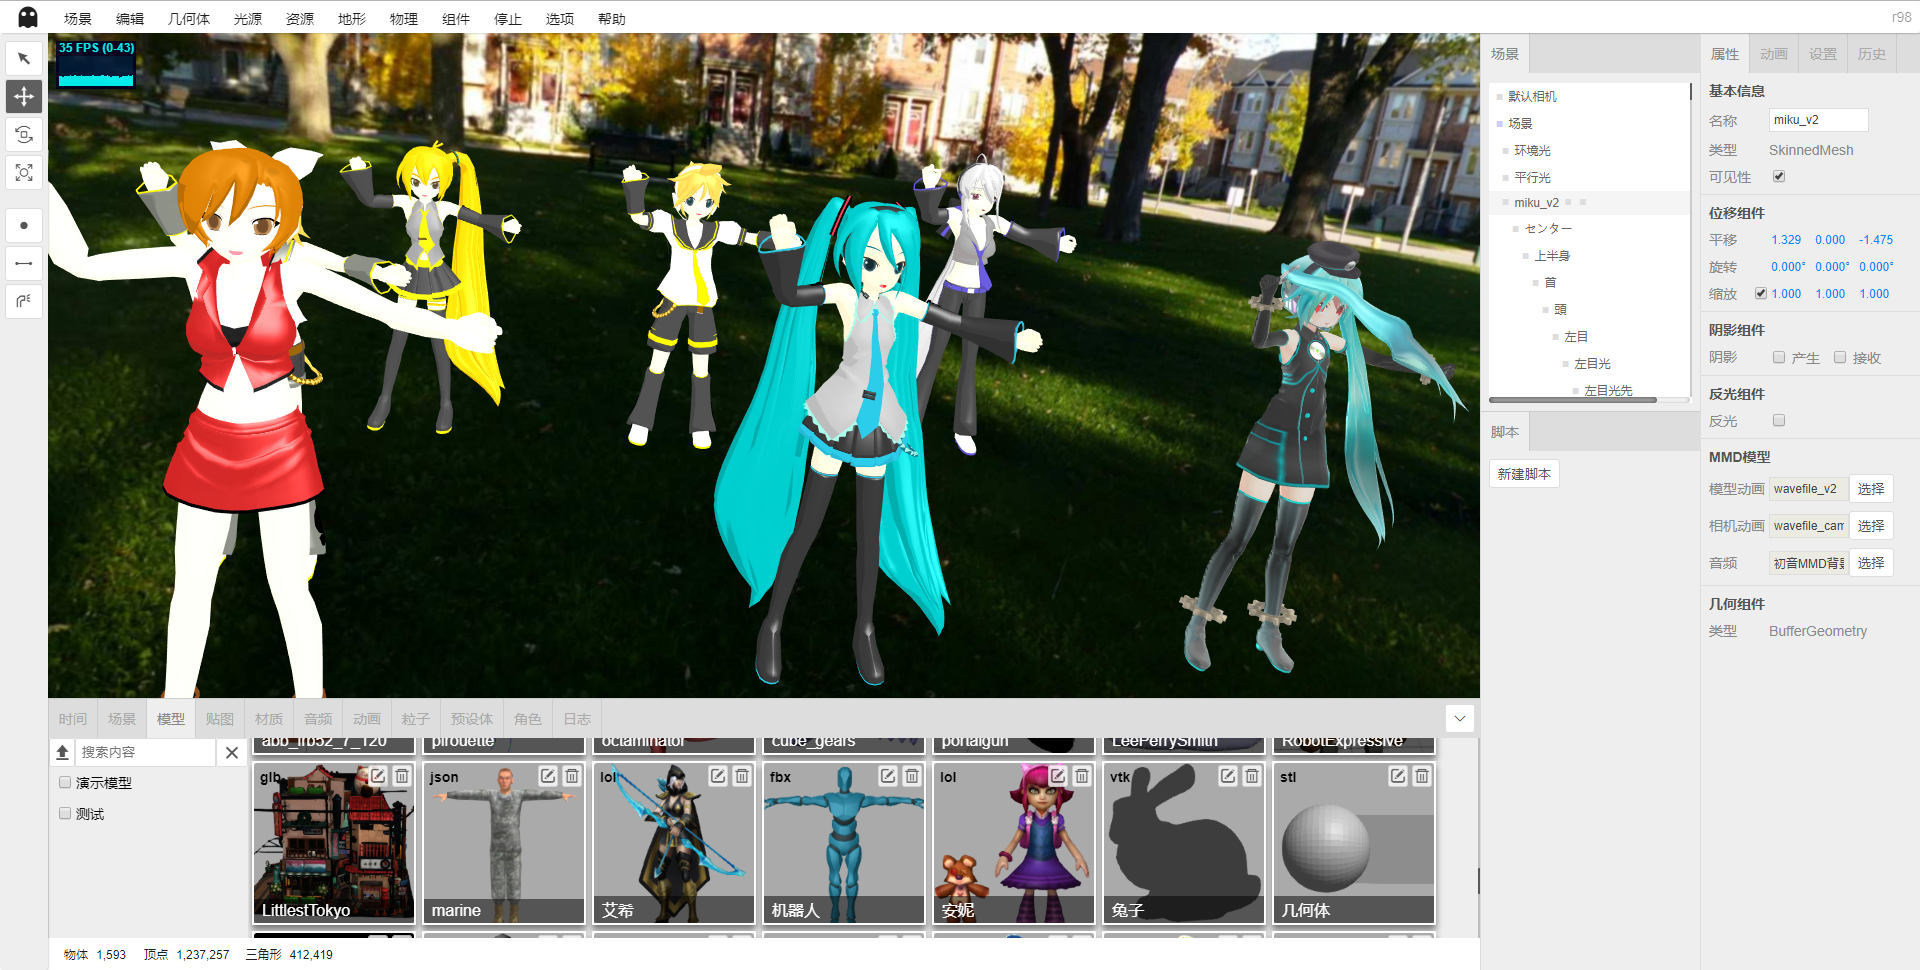Switch to the rotate tool
Viewport: 1920px width, 970px height.
(24, 134)
